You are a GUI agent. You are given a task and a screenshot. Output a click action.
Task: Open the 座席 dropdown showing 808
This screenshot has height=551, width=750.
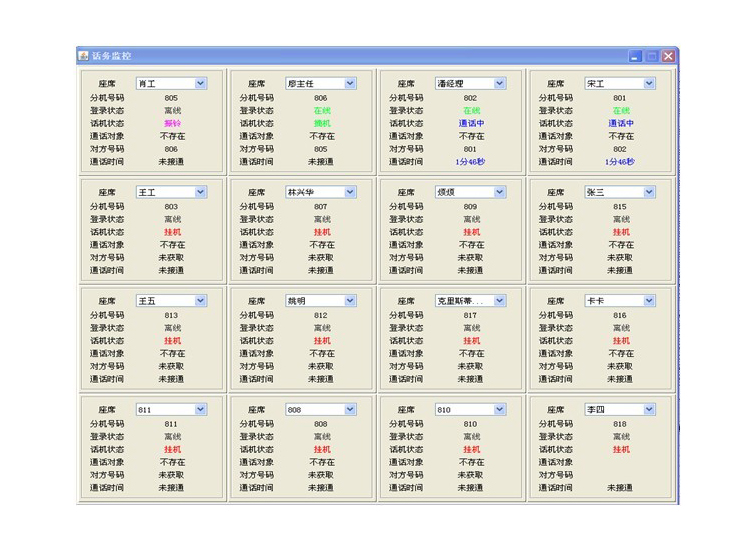pos(350,409)
